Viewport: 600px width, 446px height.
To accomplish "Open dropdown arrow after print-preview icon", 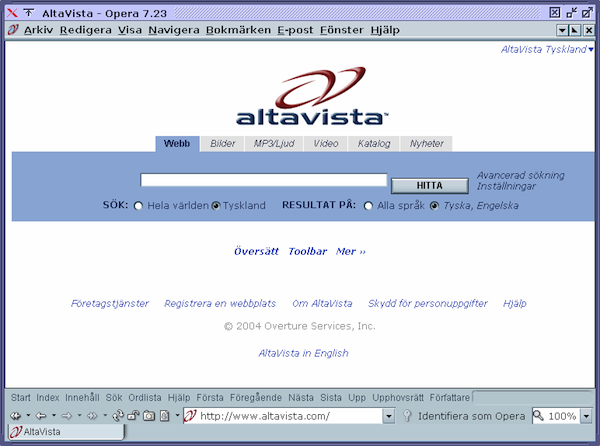I will 177,415.
